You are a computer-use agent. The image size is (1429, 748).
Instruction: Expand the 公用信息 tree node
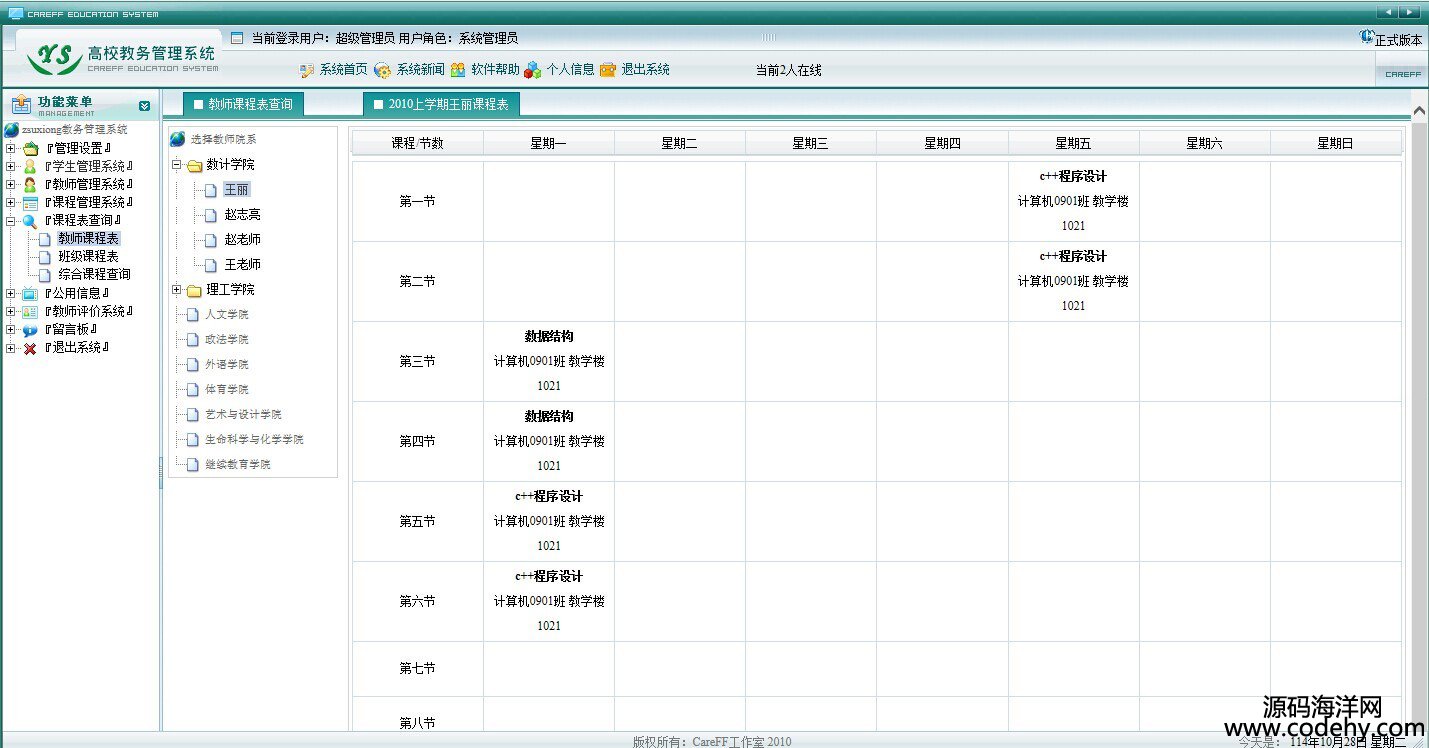(10, 294)
